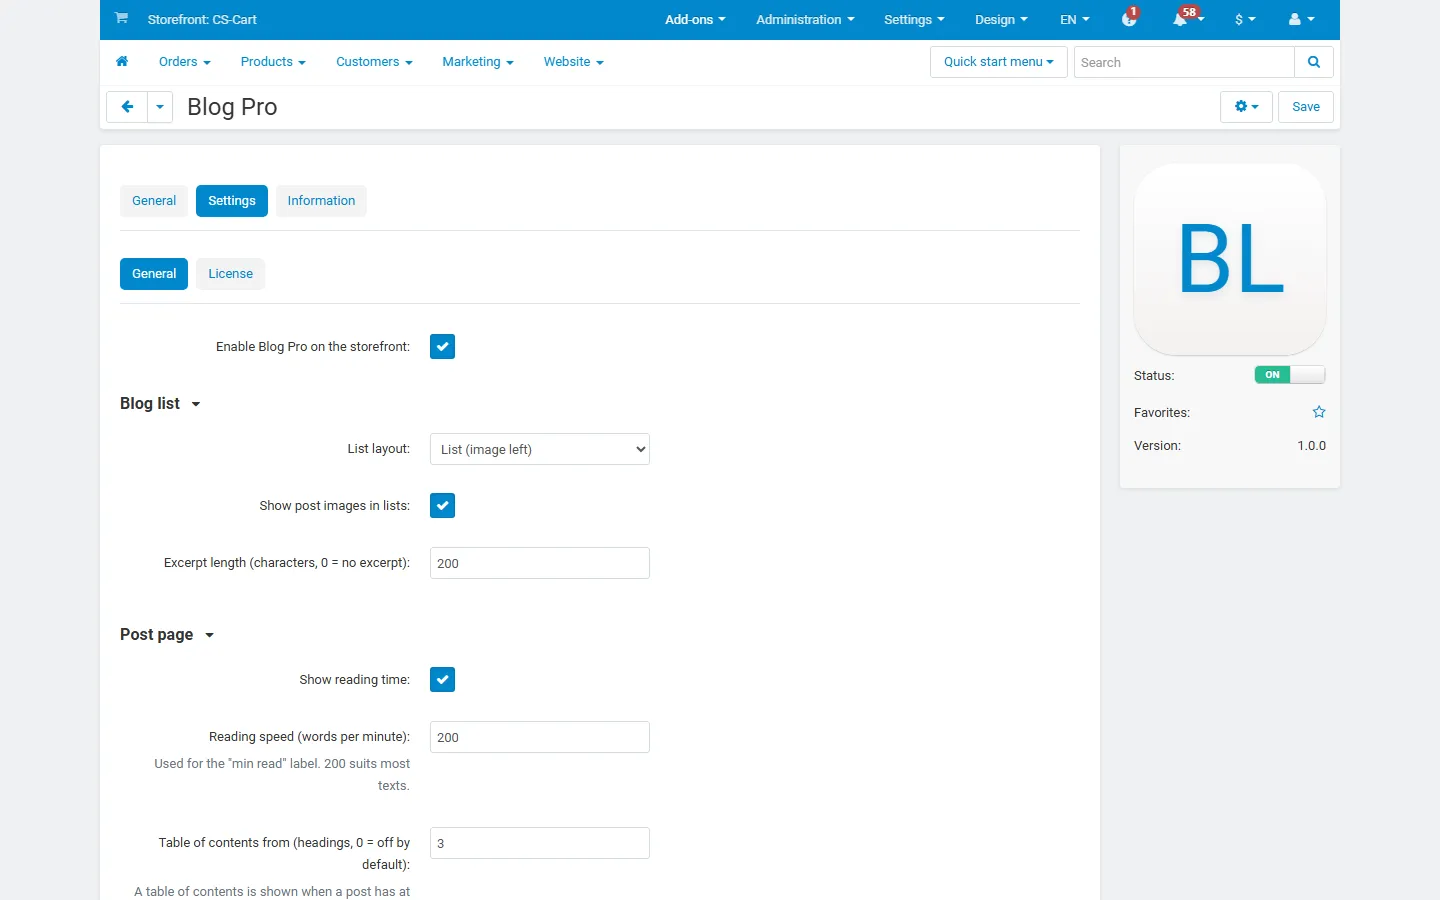Open the Settings top menu

pos(914,19)
